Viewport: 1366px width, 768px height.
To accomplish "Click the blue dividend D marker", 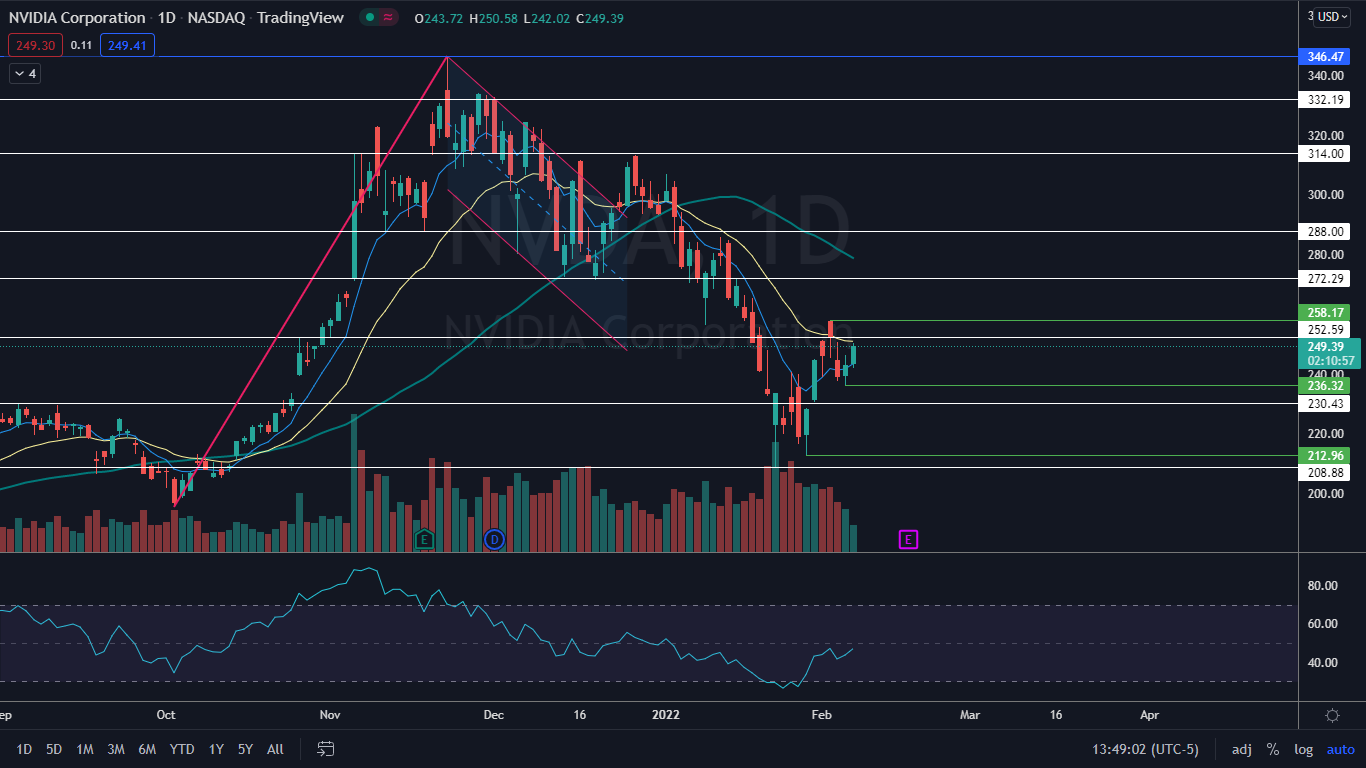I will pyautogui.click(x=493, y=540).
